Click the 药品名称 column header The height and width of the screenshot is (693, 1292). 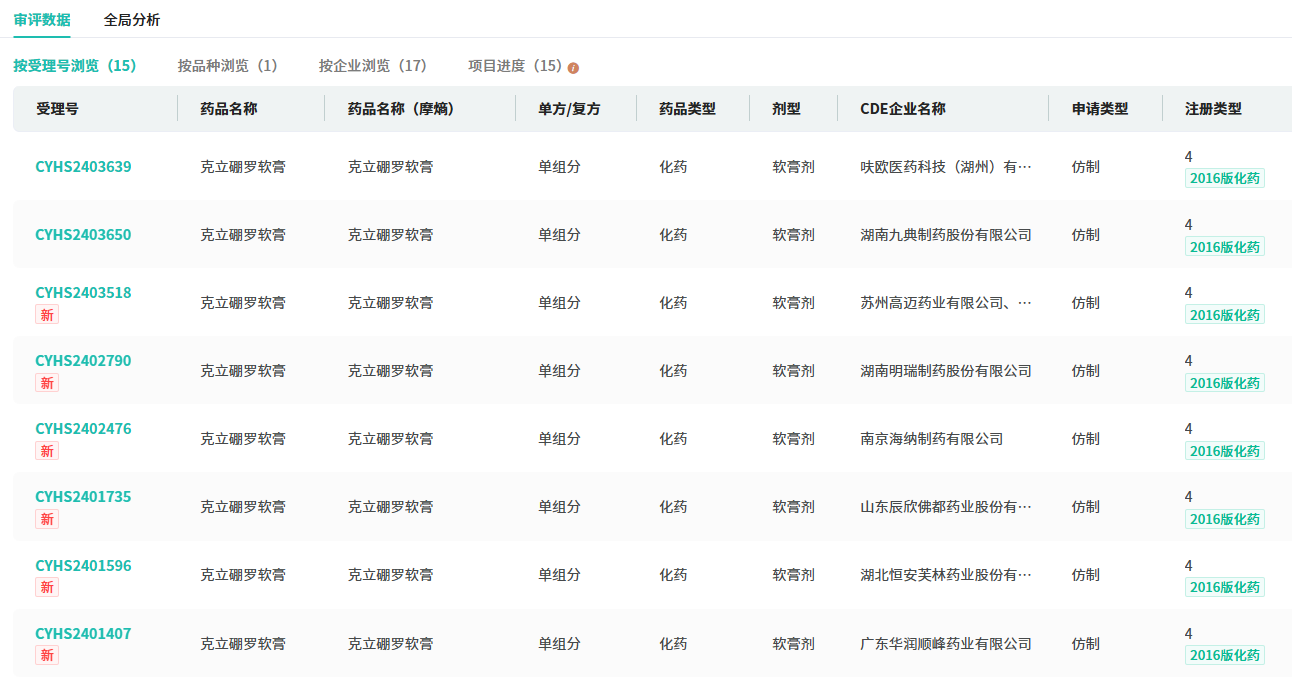tap(229, 109)
